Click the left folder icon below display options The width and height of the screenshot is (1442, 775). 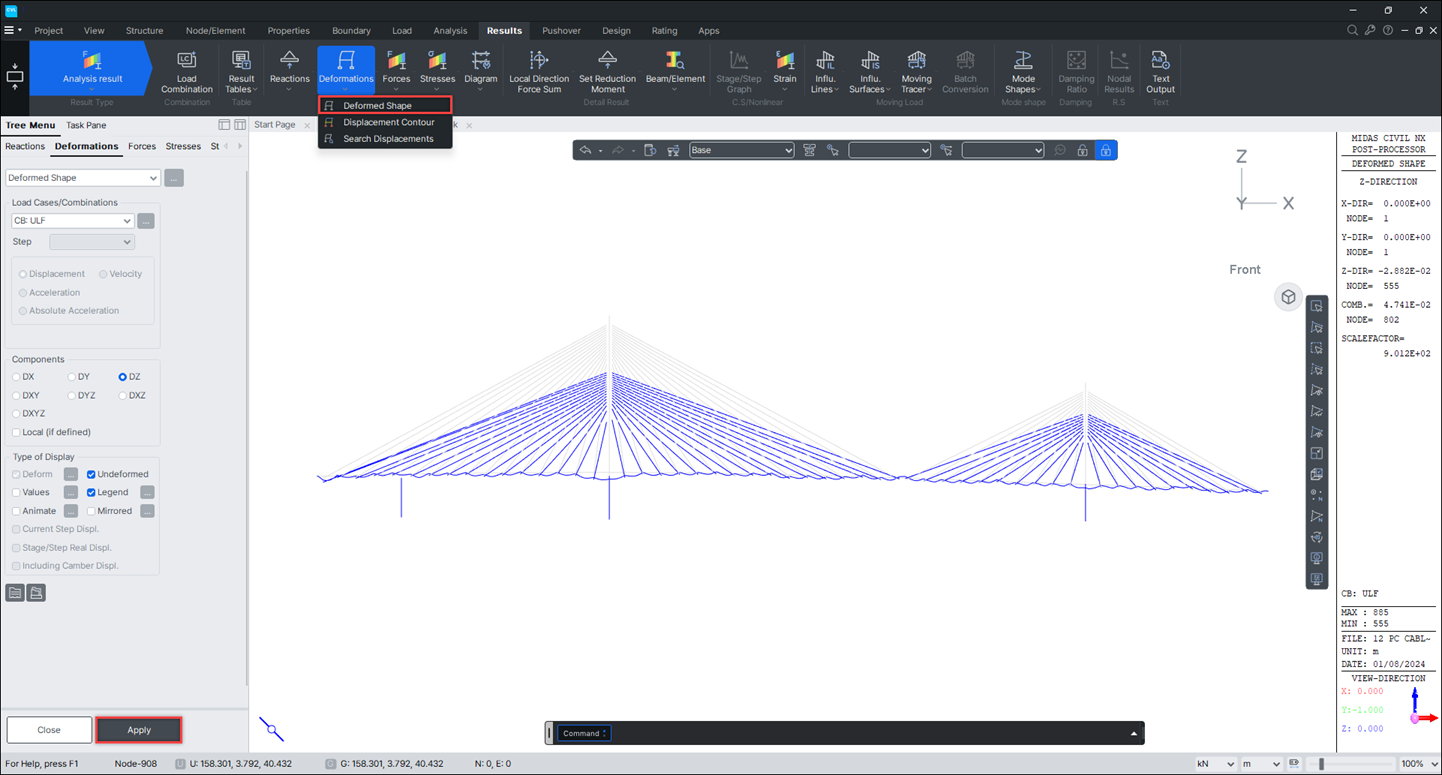(x=15, y=593)
